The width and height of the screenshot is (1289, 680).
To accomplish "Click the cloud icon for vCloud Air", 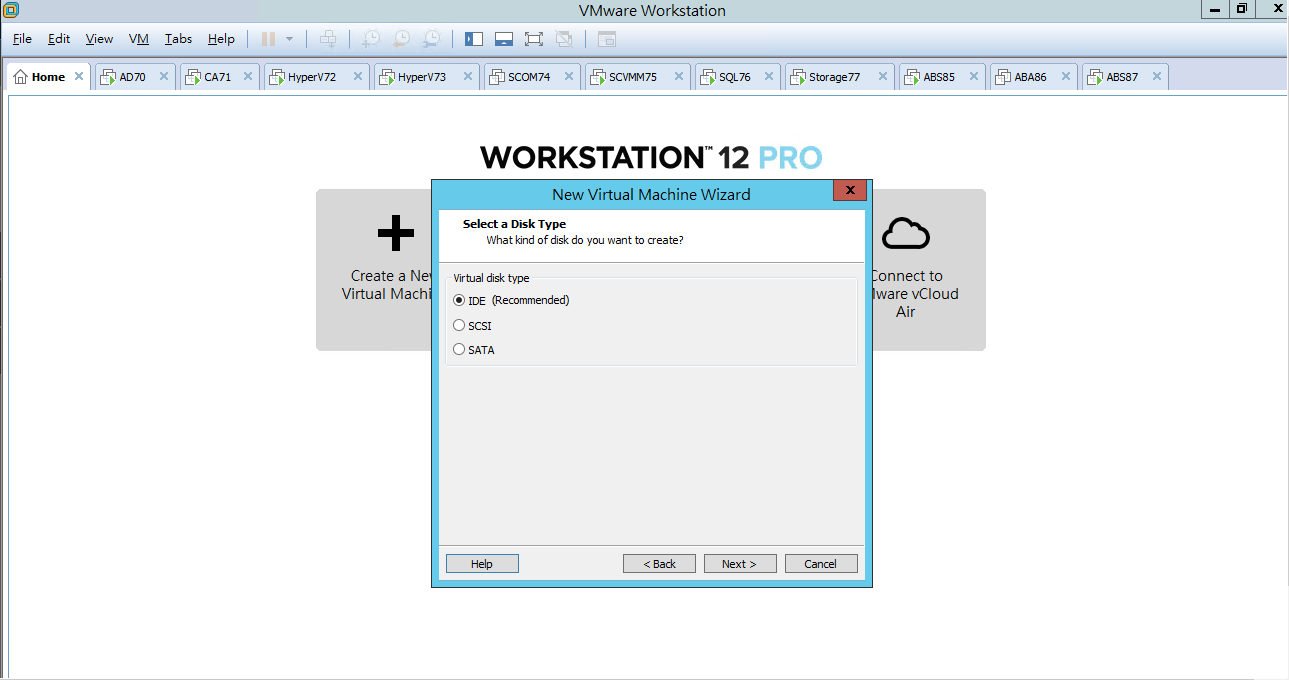I will pyautogui.click(x=906, y=234).
